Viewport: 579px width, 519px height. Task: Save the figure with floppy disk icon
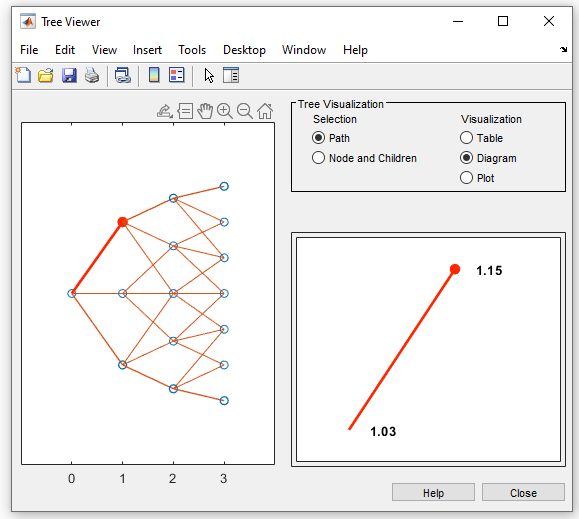pyautogui.click(x=69, y=75)
